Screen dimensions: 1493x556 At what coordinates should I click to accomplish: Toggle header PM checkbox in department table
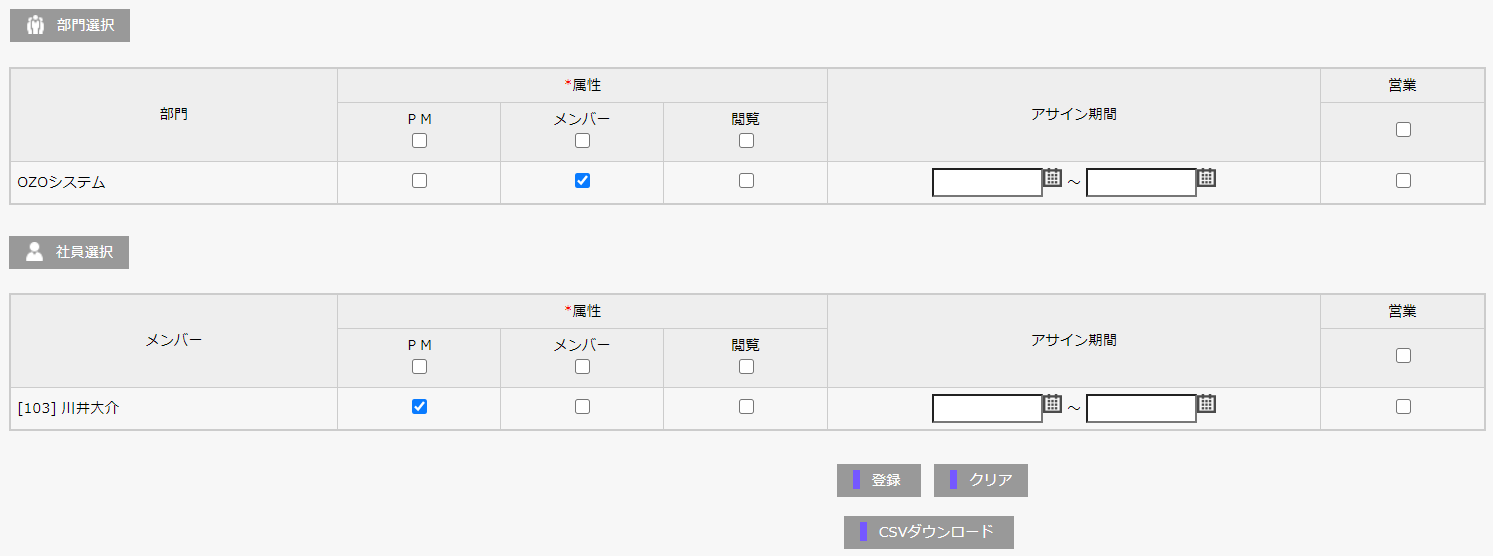pos(420,141)
